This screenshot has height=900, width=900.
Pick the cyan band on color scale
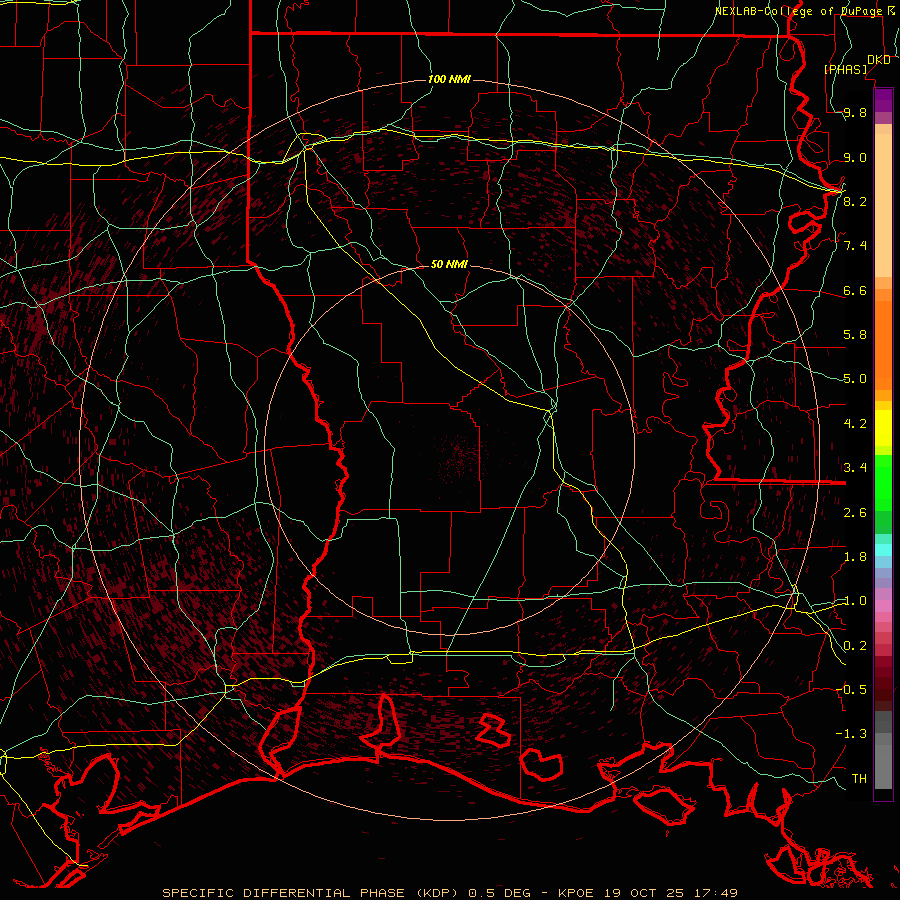coord(883,550)
